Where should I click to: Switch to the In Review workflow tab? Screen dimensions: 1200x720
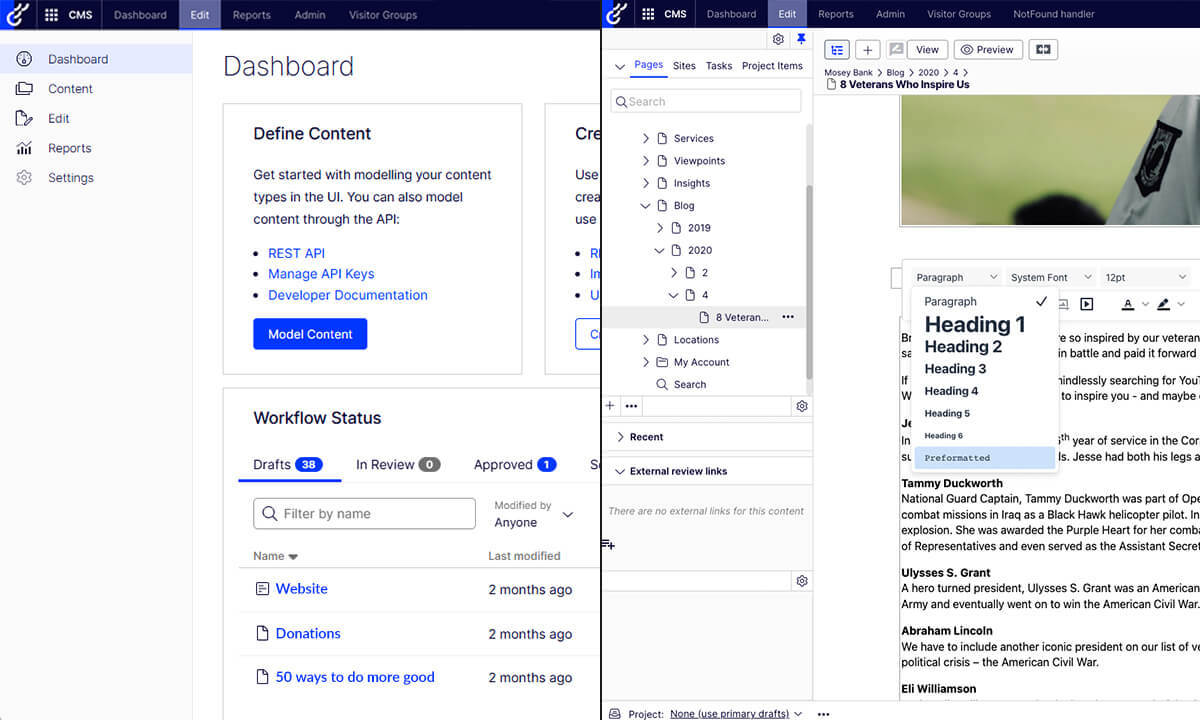coord(398,464)
